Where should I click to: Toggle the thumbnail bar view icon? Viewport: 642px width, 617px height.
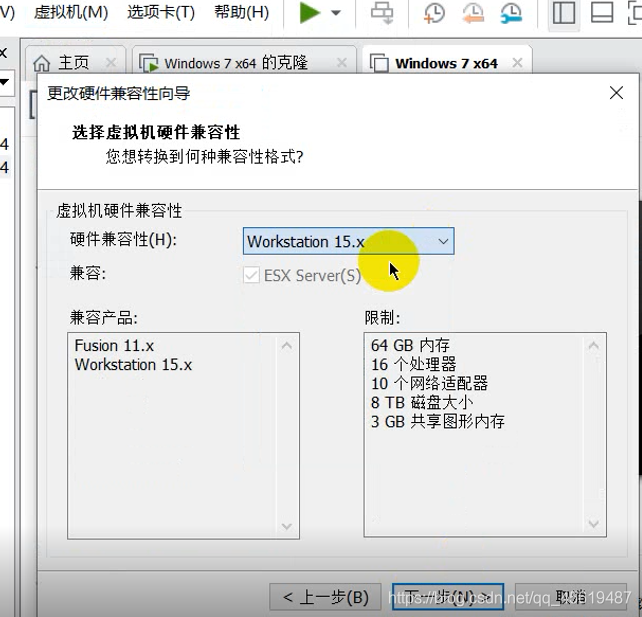602,13
